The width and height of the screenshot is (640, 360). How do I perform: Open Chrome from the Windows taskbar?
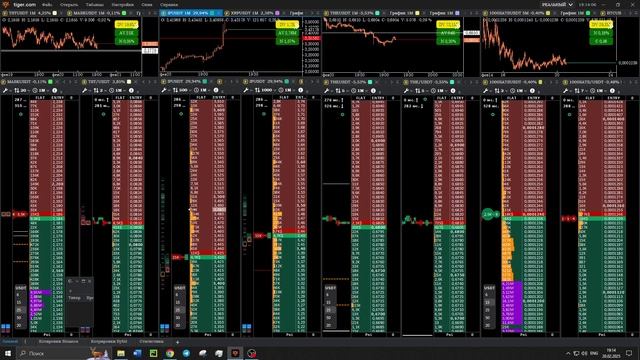[x=170, y=353]
